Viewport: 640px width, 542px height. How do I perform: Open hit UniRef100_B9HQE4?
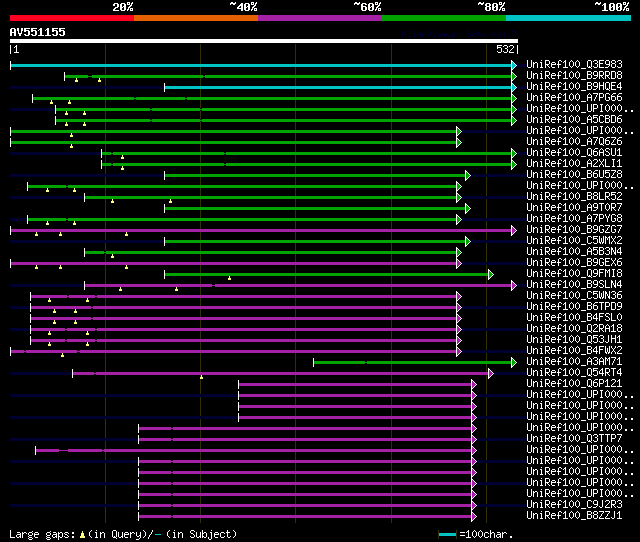tap(574, 87)
